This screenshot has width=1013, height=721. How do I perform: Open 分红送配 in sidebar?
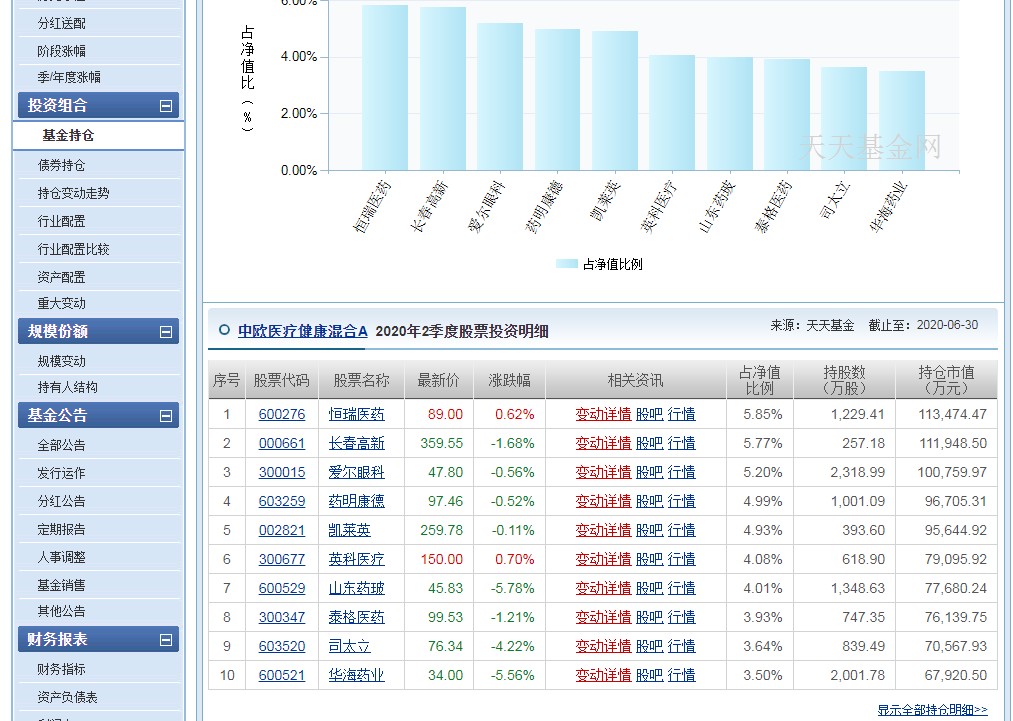point(61,23)
